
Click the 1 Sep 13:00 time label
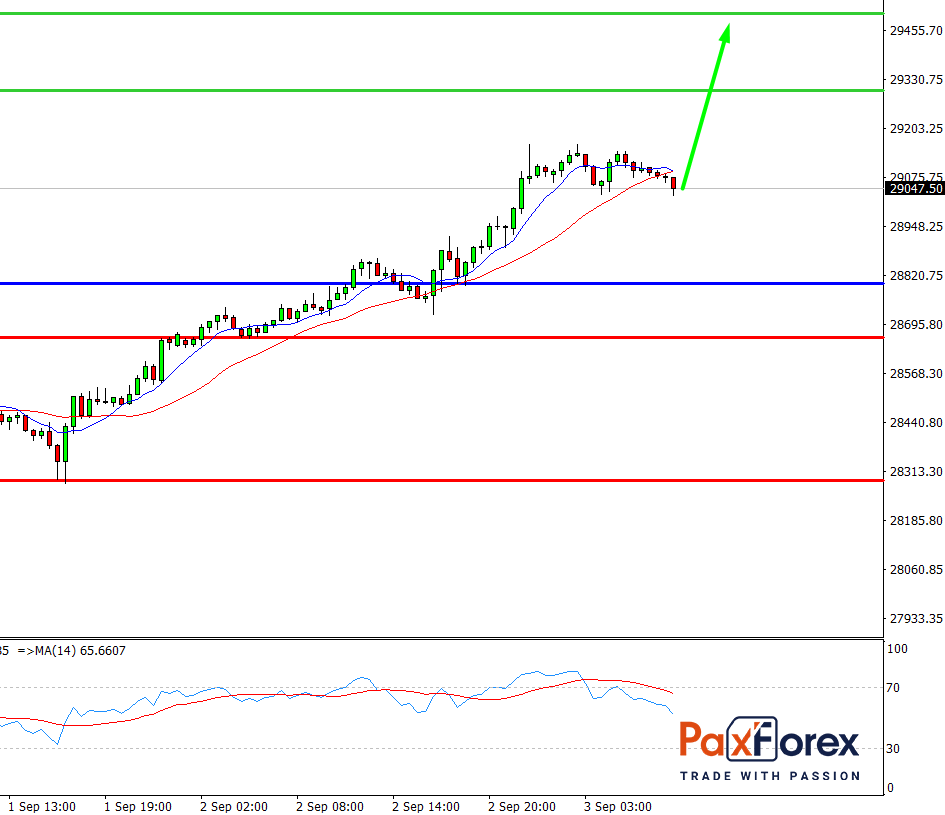[42, 807]
